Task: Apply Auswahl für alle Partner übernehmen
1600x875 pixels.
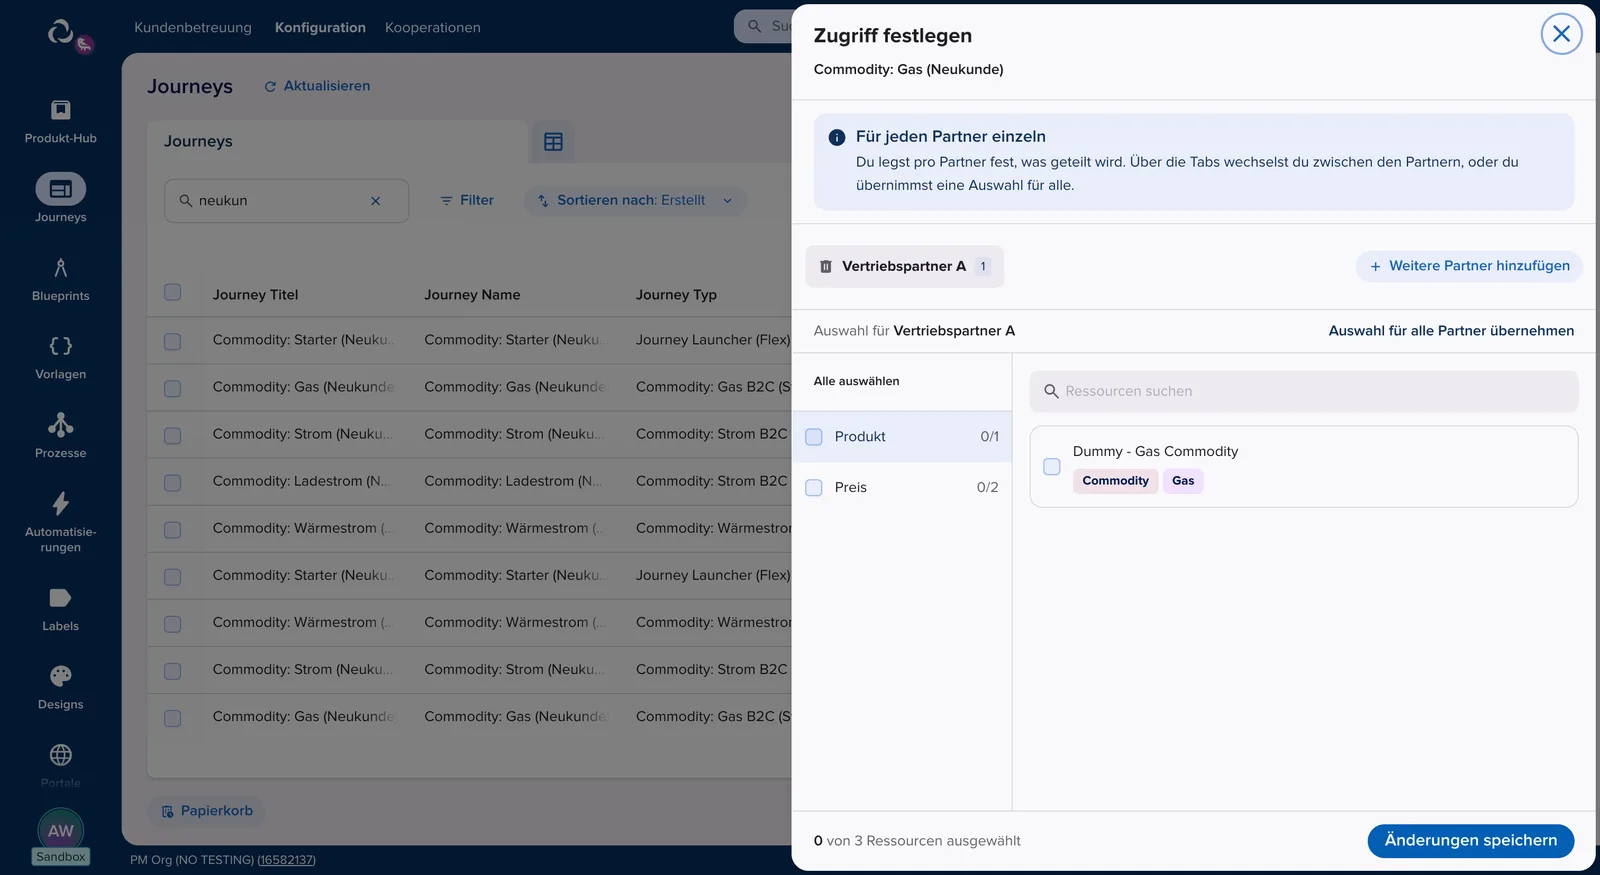Action: [x=1451, y=331]
